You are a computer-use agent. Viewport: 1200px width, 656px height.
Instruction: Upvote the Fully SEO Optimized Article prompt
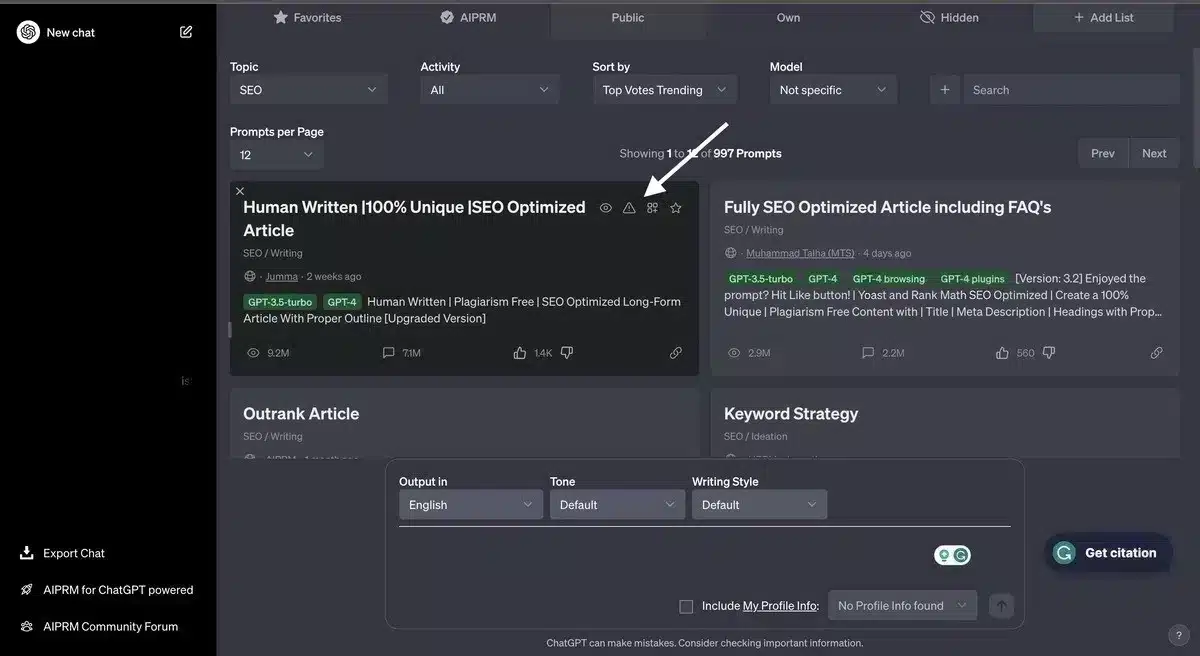point(1002,353)
